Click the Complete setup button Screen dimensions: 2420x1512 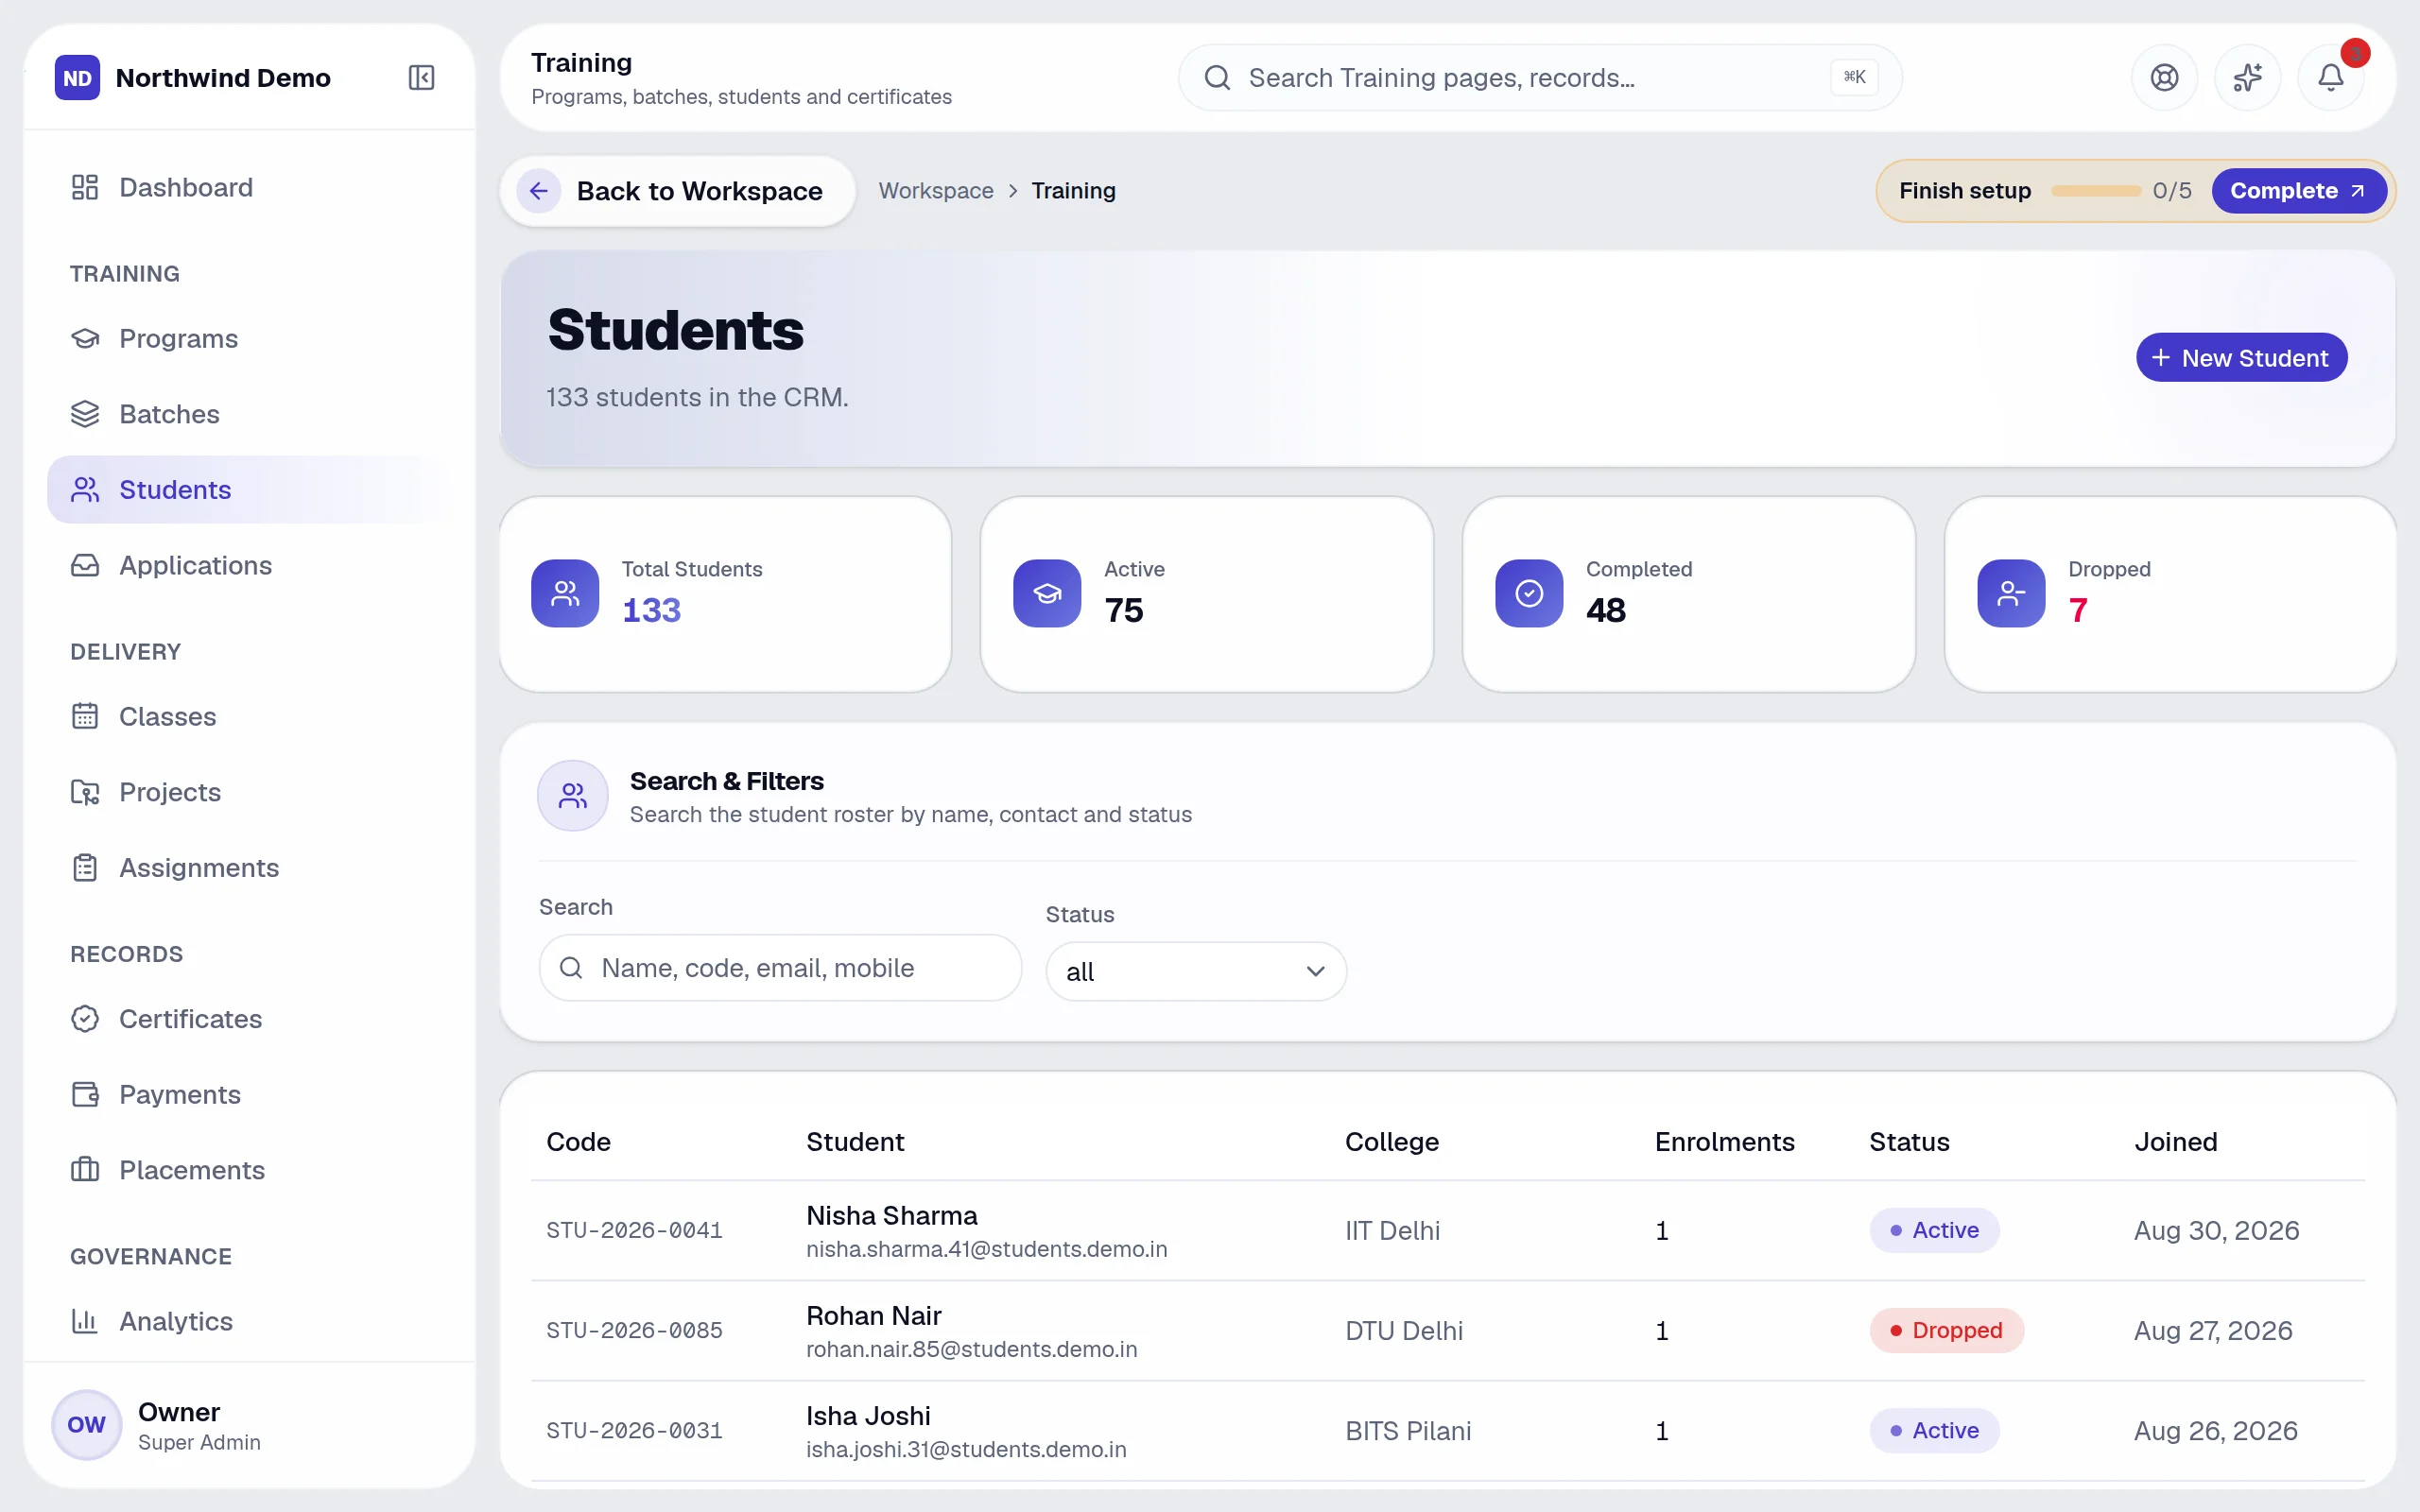[2298, 190]
